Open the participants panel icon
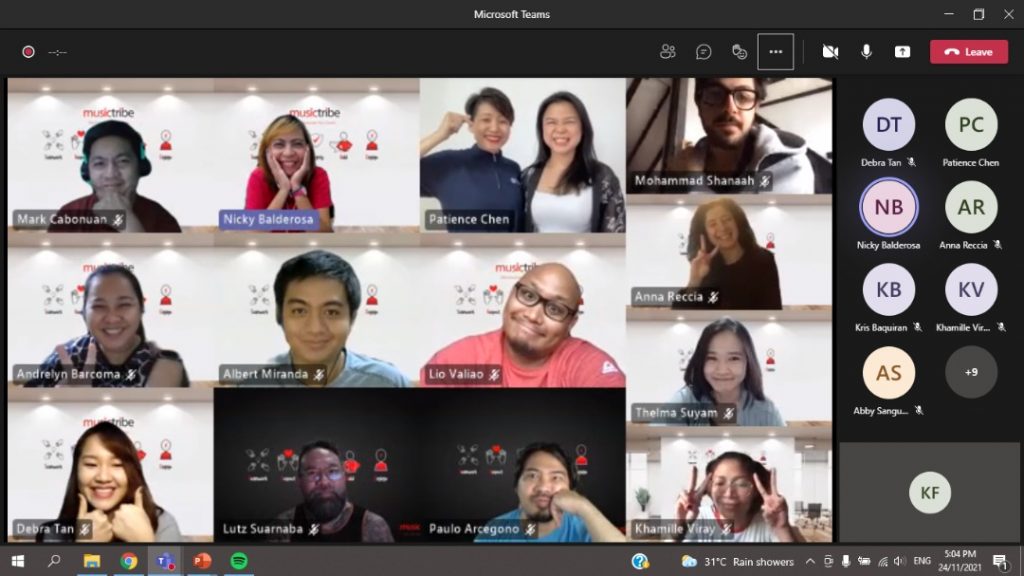The image size is (1024, 576). click(x=668, y=52)
